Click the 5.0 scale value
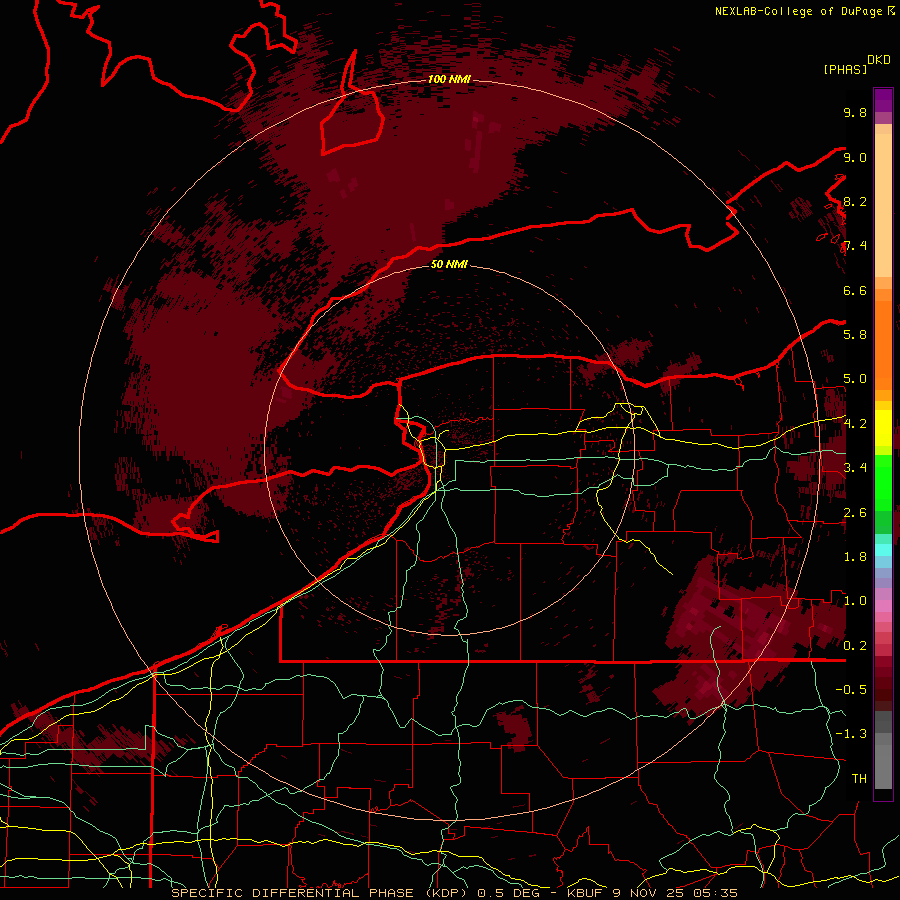Screen dimensions: 900x900 click(855, 379)
